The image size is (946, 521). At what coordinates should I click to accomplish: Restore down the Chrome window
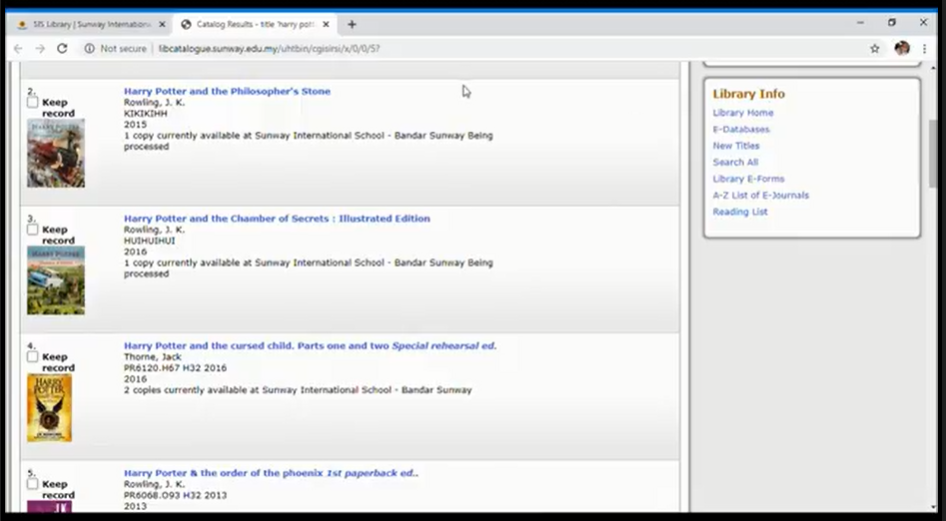[x=892, y=23]
